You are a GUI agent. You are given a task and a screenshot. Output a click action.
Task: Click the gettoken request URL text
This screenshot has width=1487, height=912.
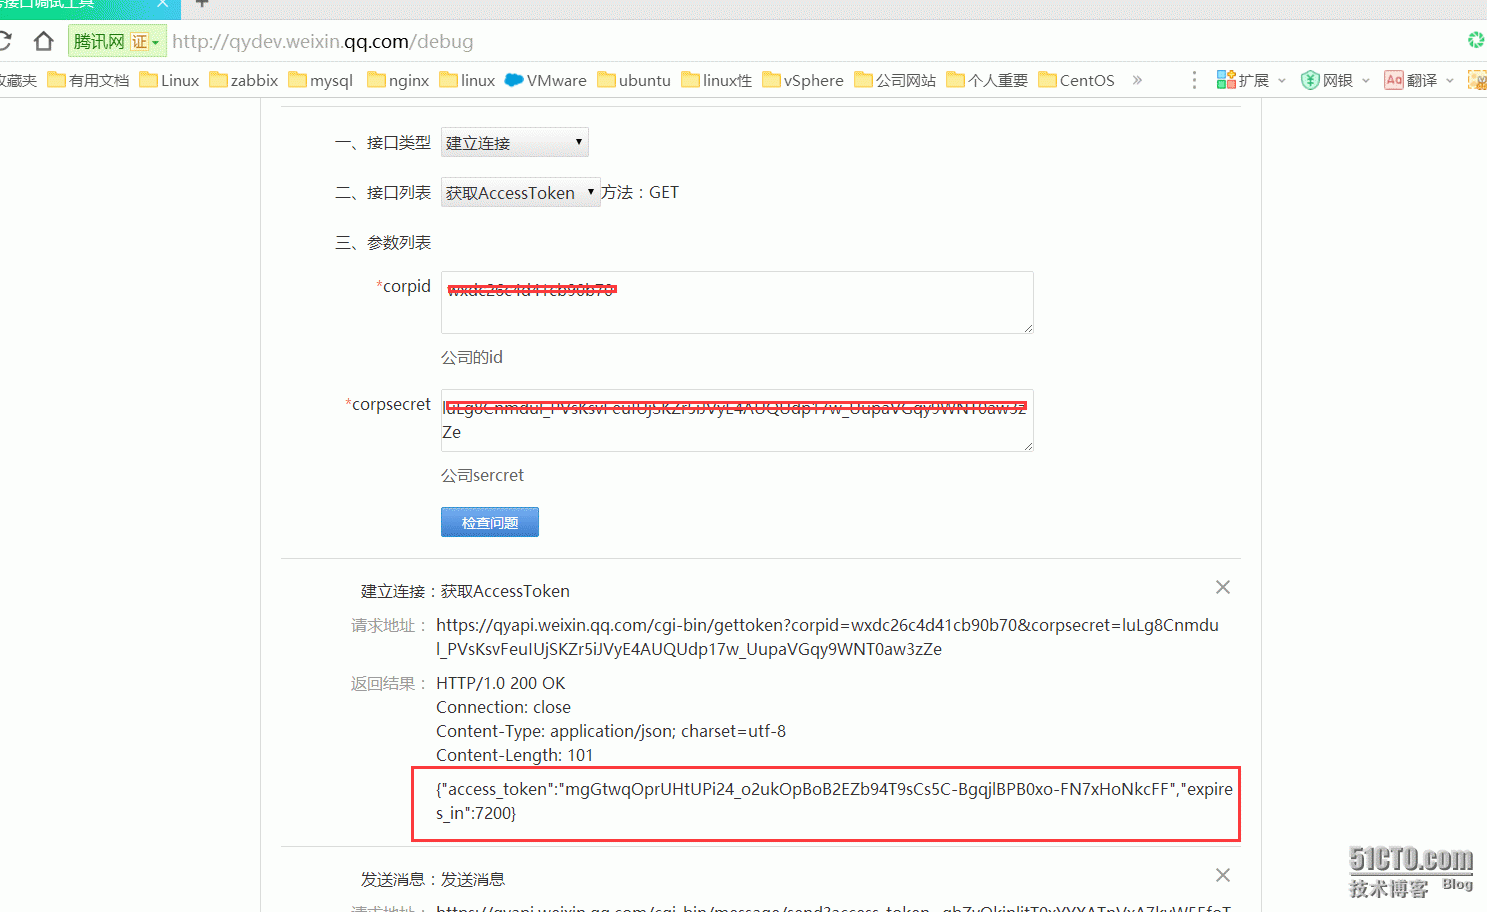pos(827,637)
